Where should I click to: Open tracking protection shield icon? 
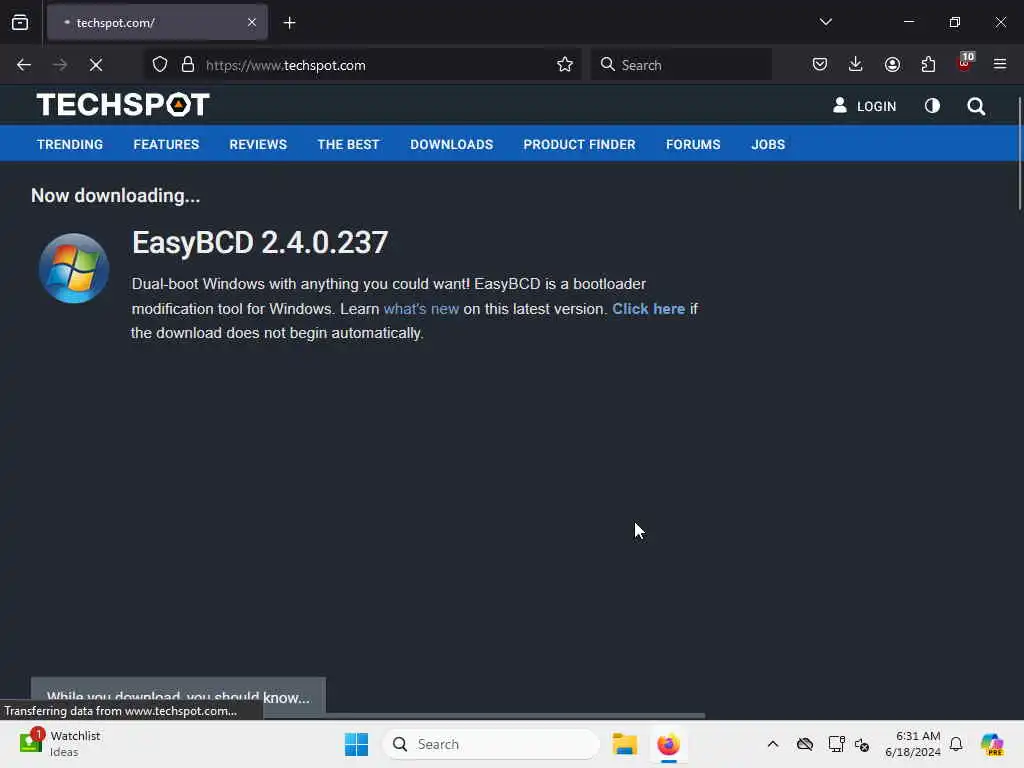coord(160,65)
